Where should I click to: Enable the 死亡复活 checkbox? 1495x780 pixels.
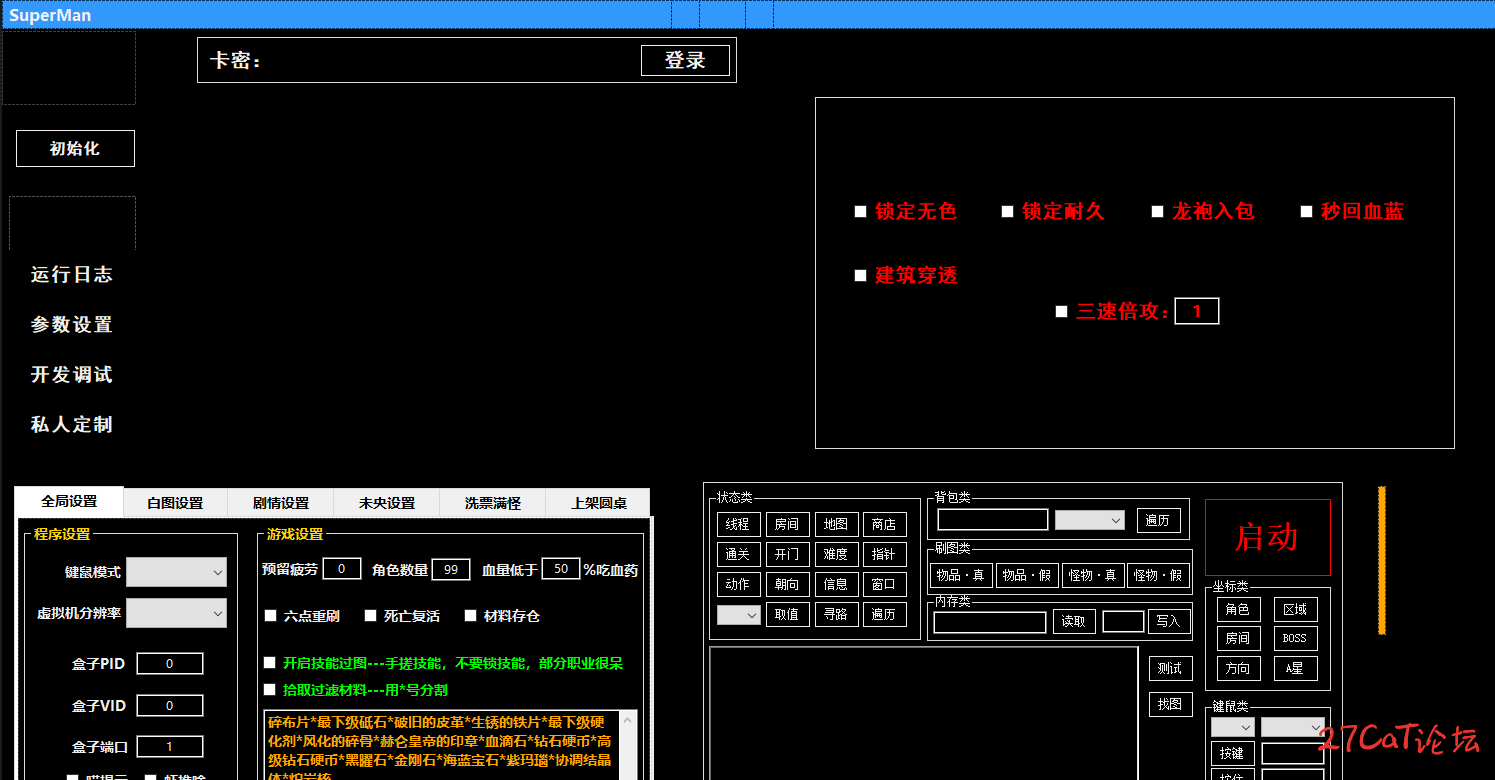pos(370,616)
